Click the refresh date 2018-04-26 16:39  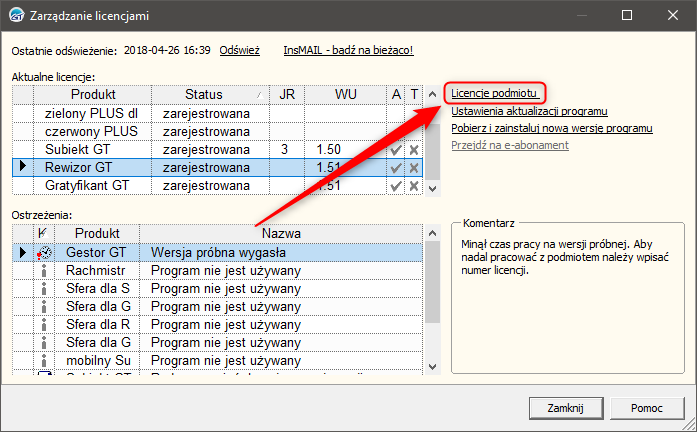pos(167,50)
